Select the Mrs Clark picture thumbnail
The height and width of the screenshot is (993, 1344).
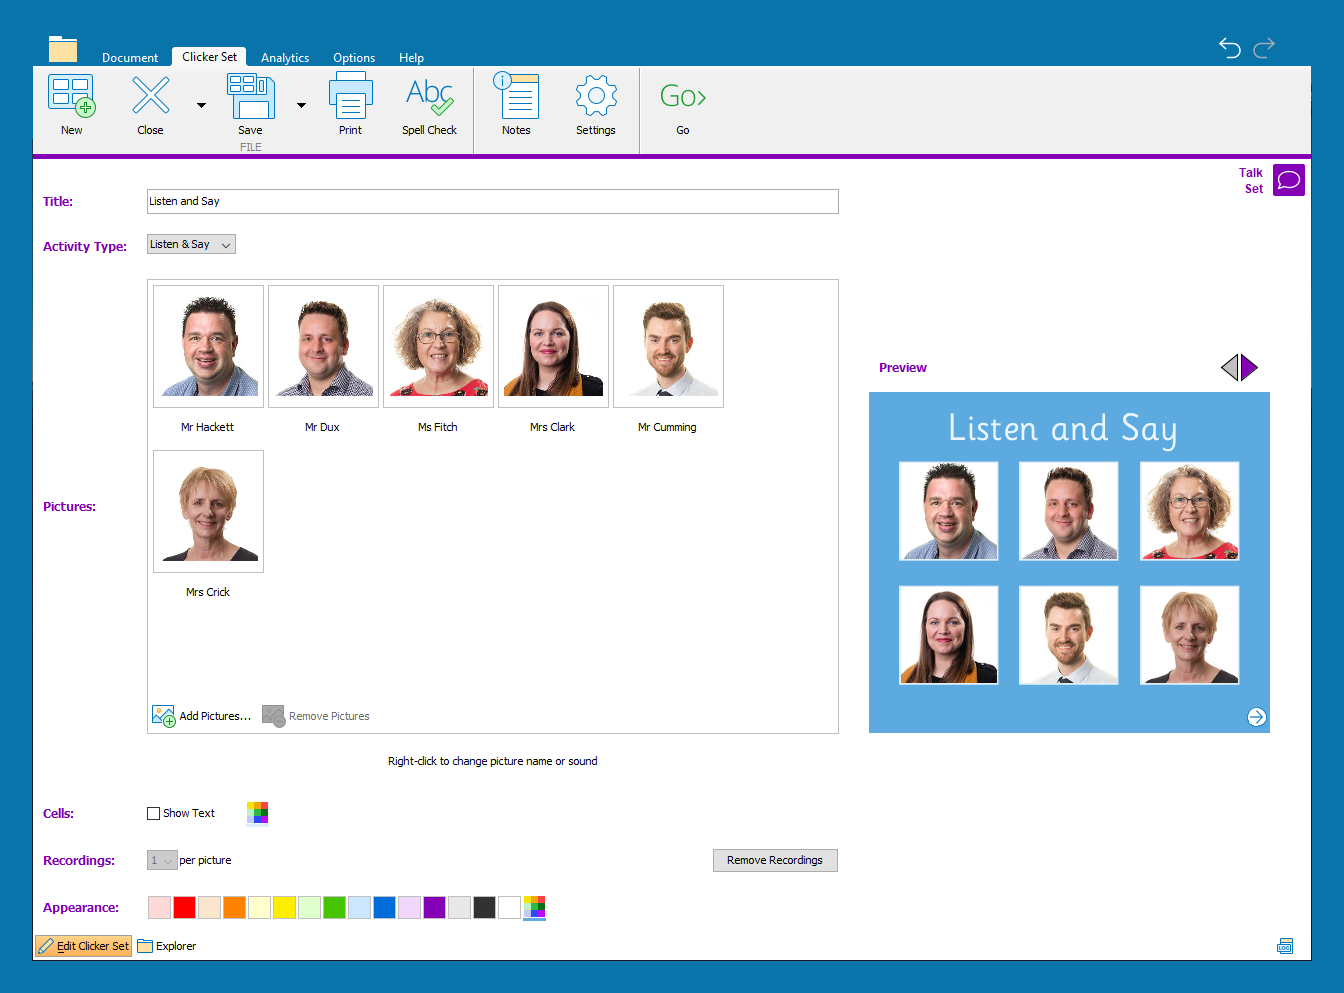553,346
